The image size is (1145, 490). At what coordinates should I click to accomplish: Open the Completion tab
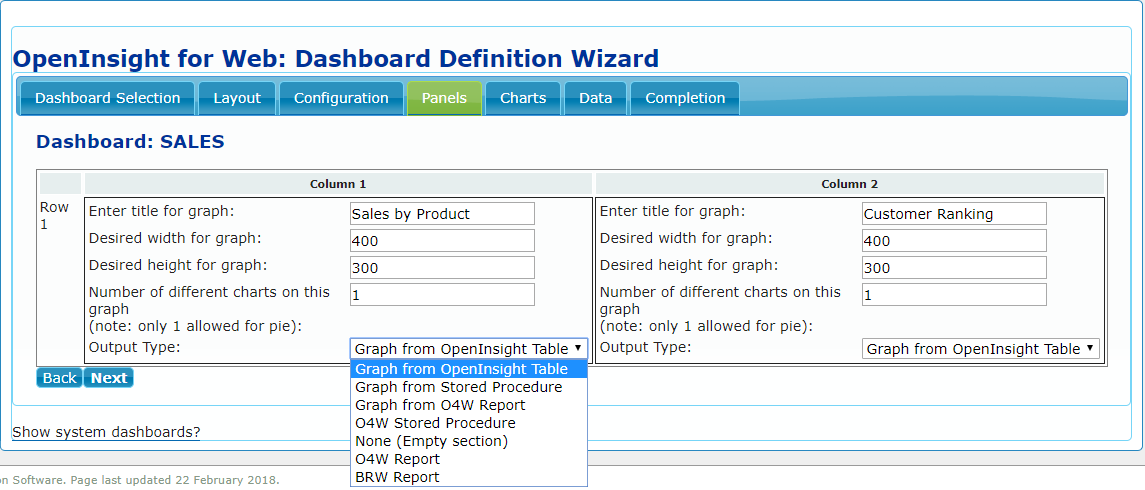pyautogui.click(x=685, y=99)
